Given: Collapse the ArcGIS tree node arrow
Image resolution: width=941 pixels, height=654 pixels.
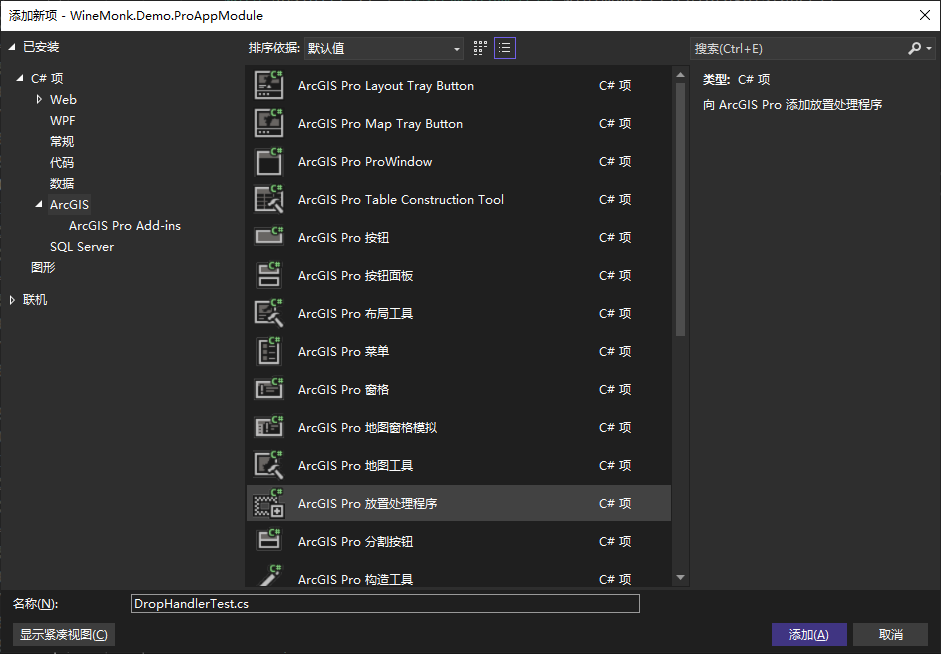Looking at the screenshot, I should pyautogui.click(x=39, y=205).
